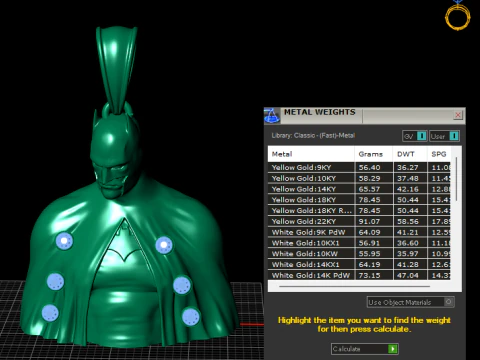This screenshot has height=360, width=480.
Task: Click the 35.97 DWT value
Action: point(407,254)
